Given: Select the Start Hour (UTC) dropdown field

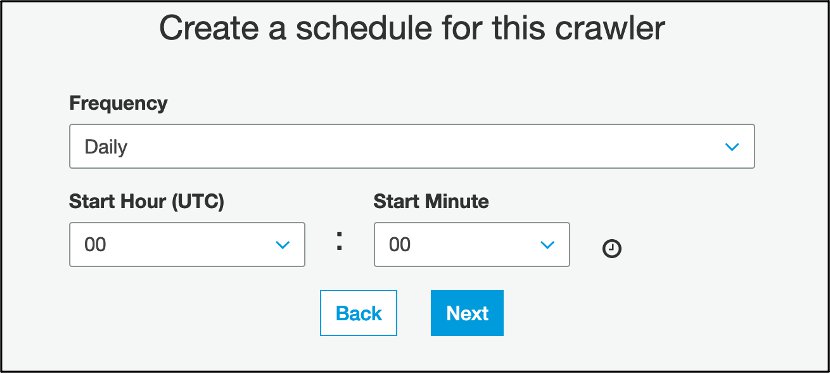Looking at the screenshot, I should coord(187,244).
